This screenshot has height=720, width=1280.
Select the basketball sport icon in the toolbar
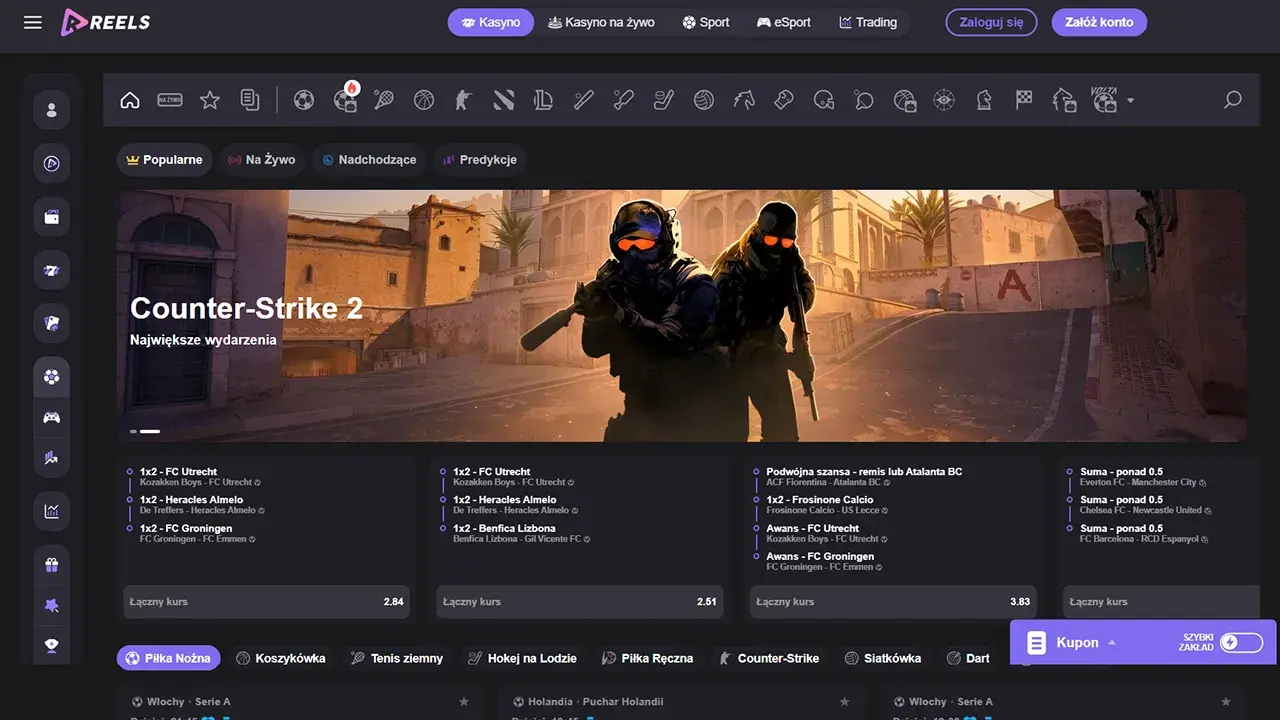click(424, 100)
